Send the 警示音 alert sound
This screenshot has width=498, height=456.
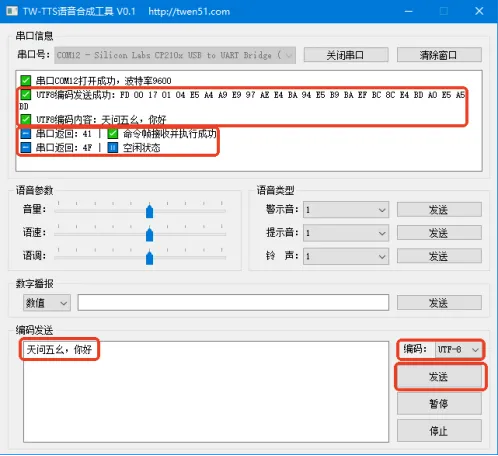439,210
